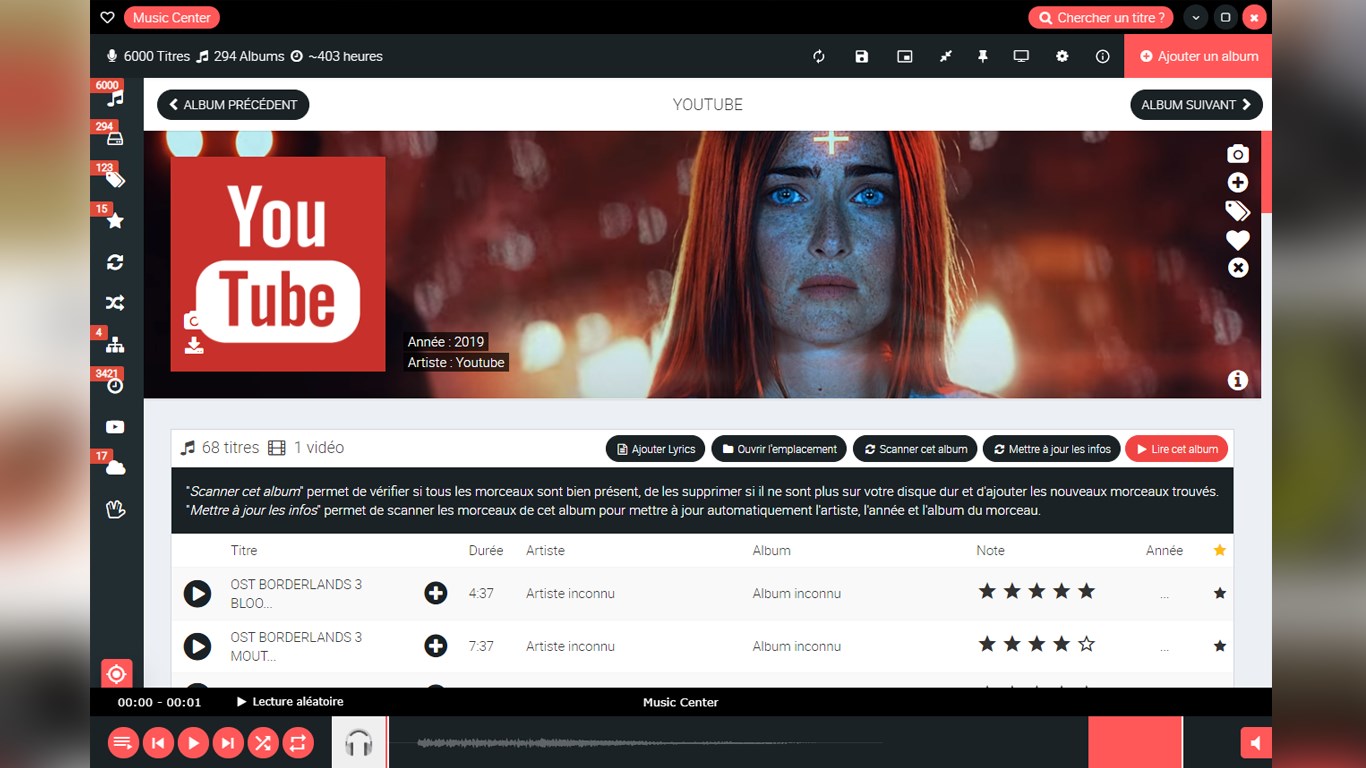Click Ajouter un album button
The height and width of the screenshot is (768, 1366).
[1198, 57]
